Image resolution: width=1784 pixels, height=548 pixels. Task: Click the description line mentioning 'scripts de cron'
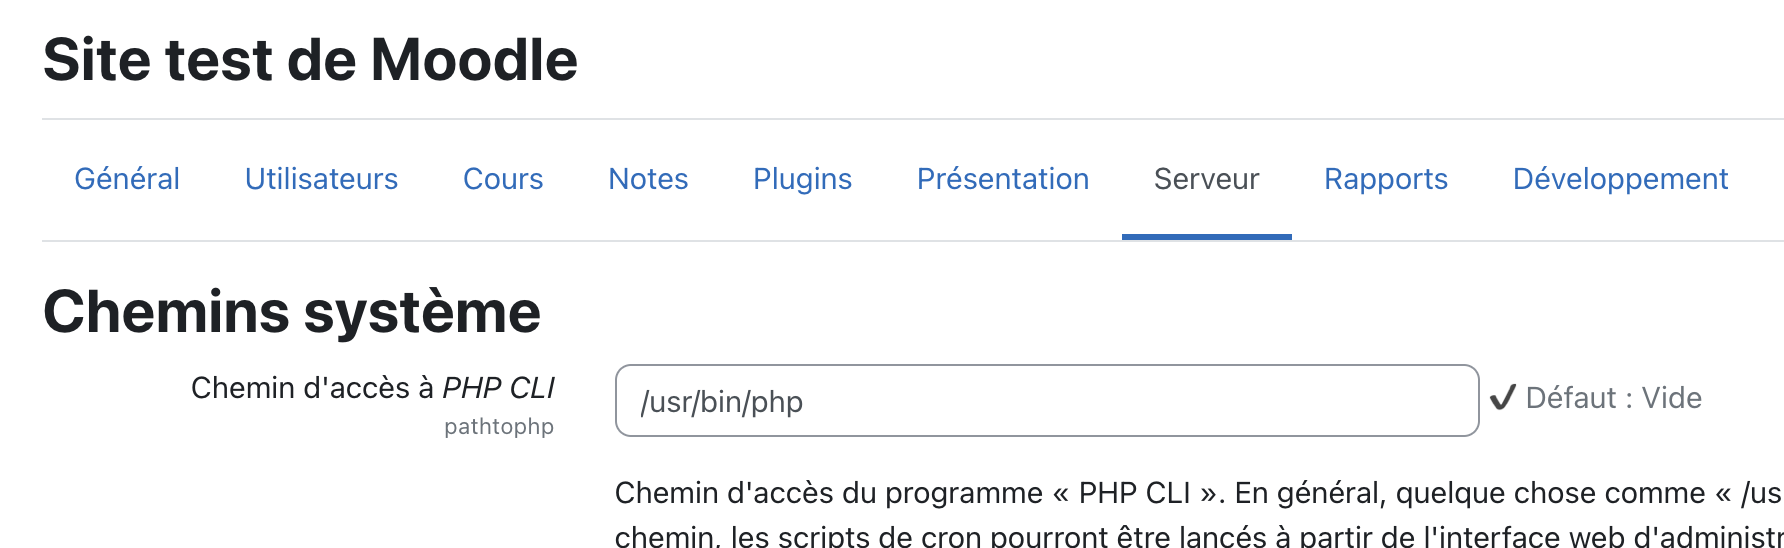[x=1199, y=536]
